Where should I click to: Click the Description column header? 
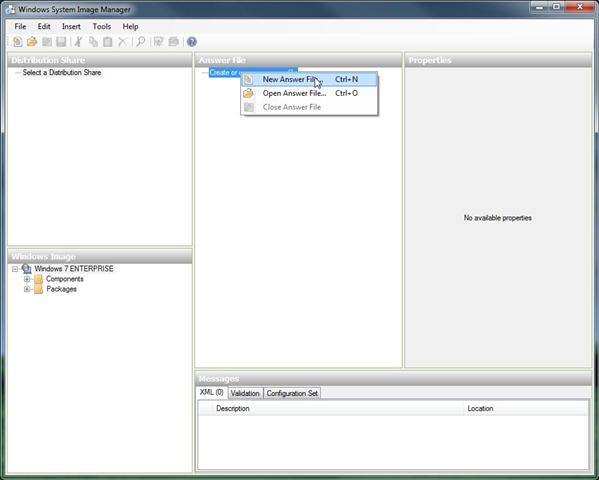pyautogui.click(x=233, y=409)
